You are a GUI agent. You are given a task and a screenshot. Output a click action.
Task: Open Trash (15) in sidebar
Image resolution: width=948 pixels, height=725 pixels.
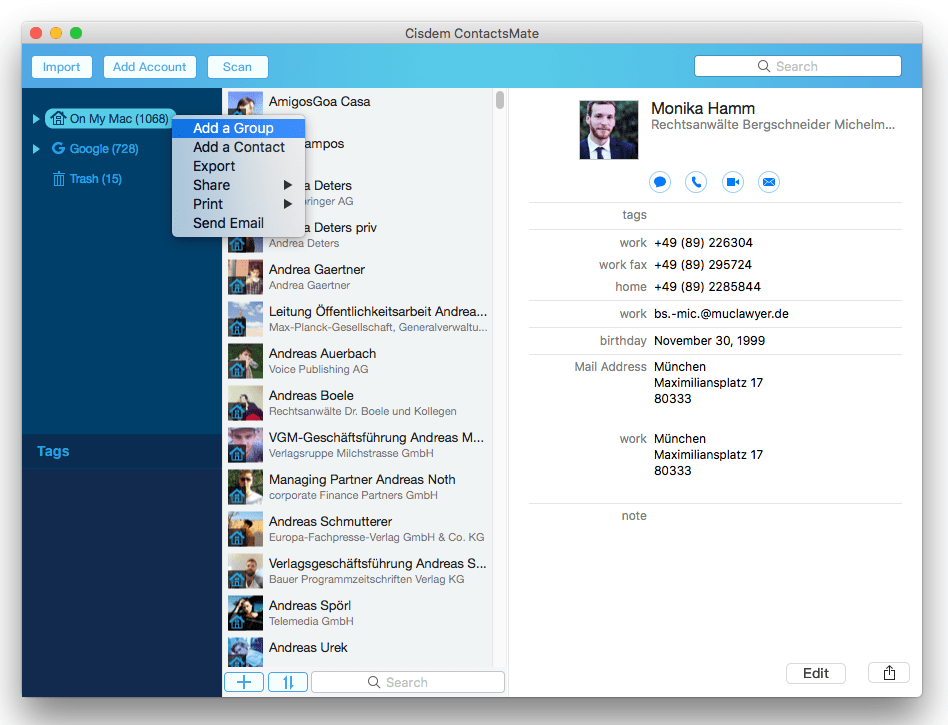(86, 179)
